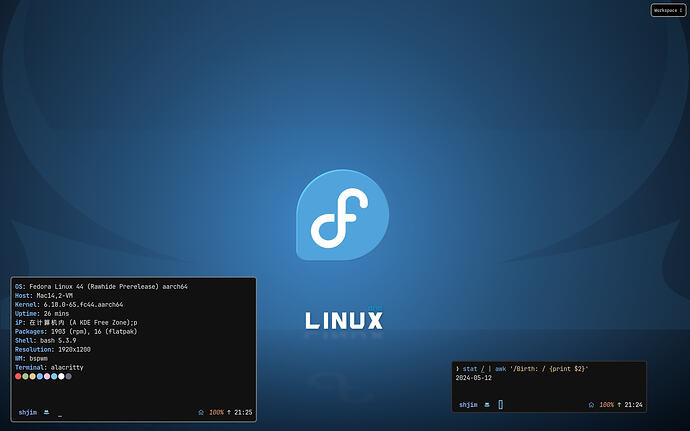Click the home icon in the left terminal prompt

(x=201, y=412)
